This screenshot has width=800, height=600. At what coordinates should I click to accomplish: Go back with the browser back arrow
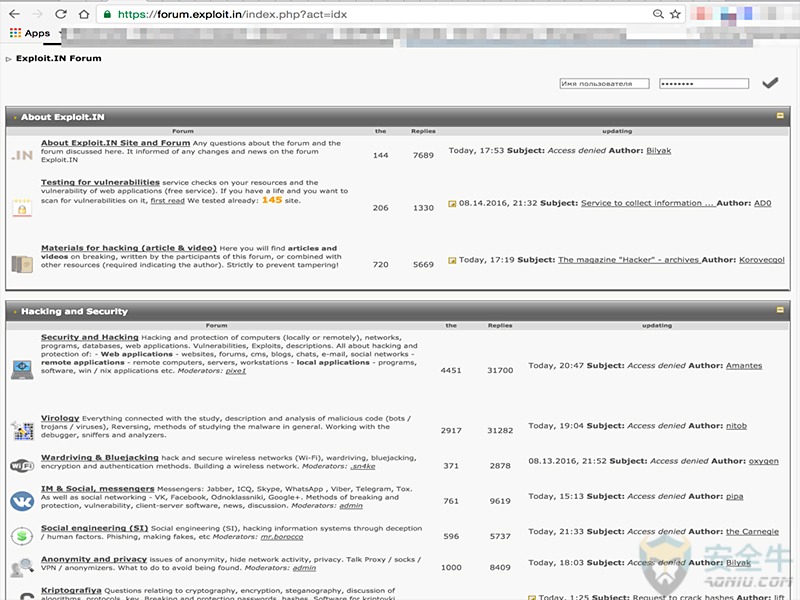(x=14, y=14)
